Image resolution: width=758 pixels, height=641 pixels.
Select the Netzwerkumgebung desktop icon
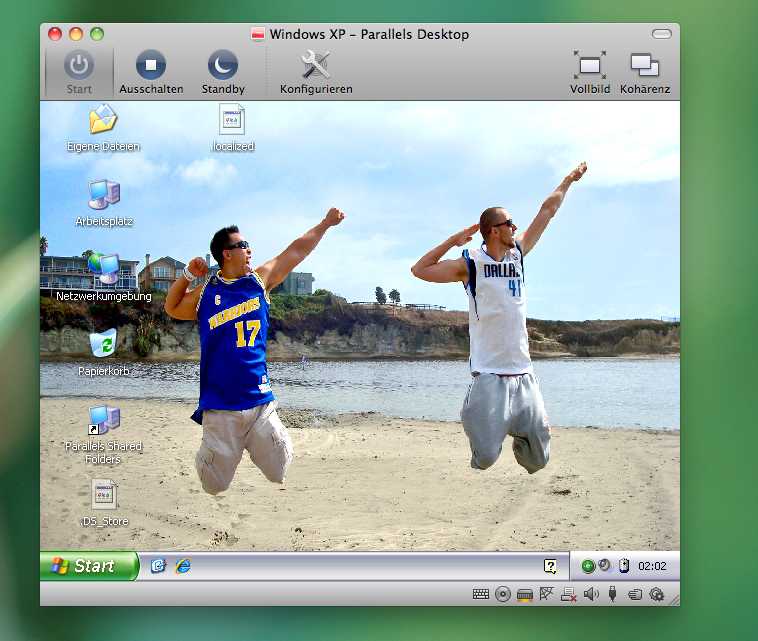click(103, 277)
